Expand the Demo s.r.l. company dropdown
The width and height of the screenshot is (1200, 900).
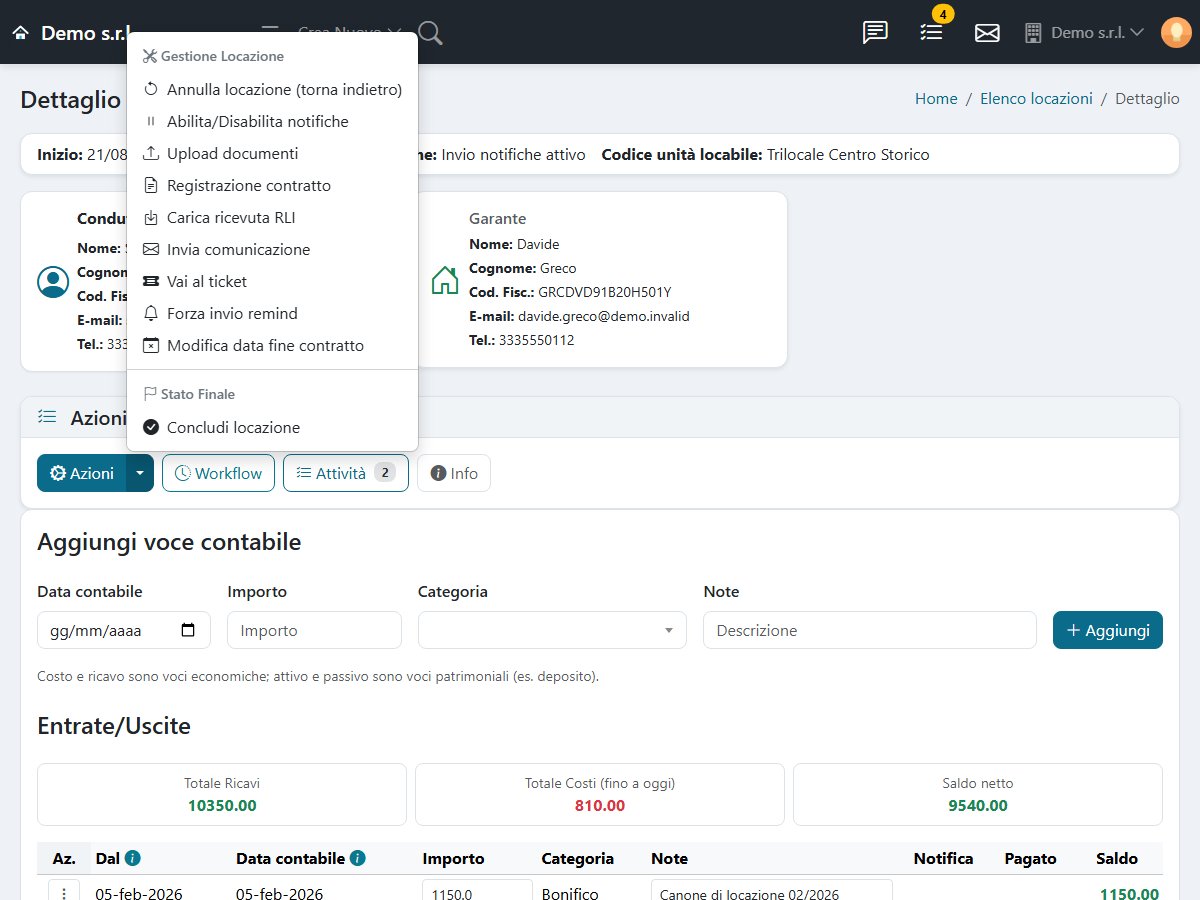[x=1085, y=33]
